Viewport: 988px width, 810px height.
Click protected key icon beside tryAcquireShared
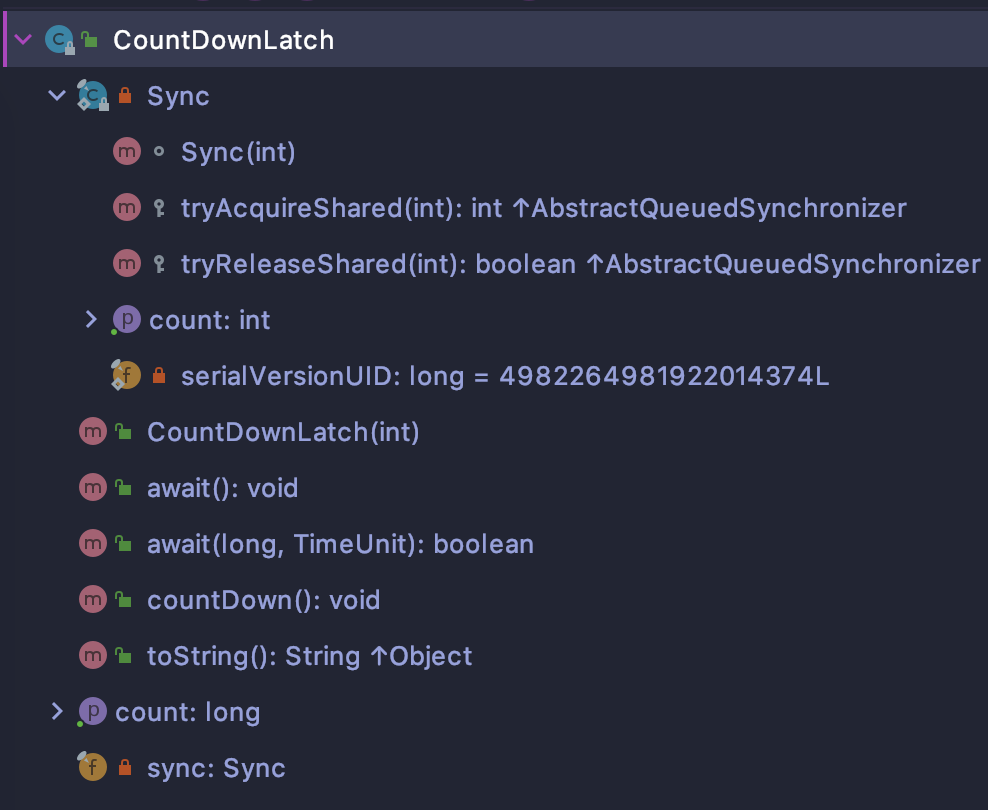159,208
